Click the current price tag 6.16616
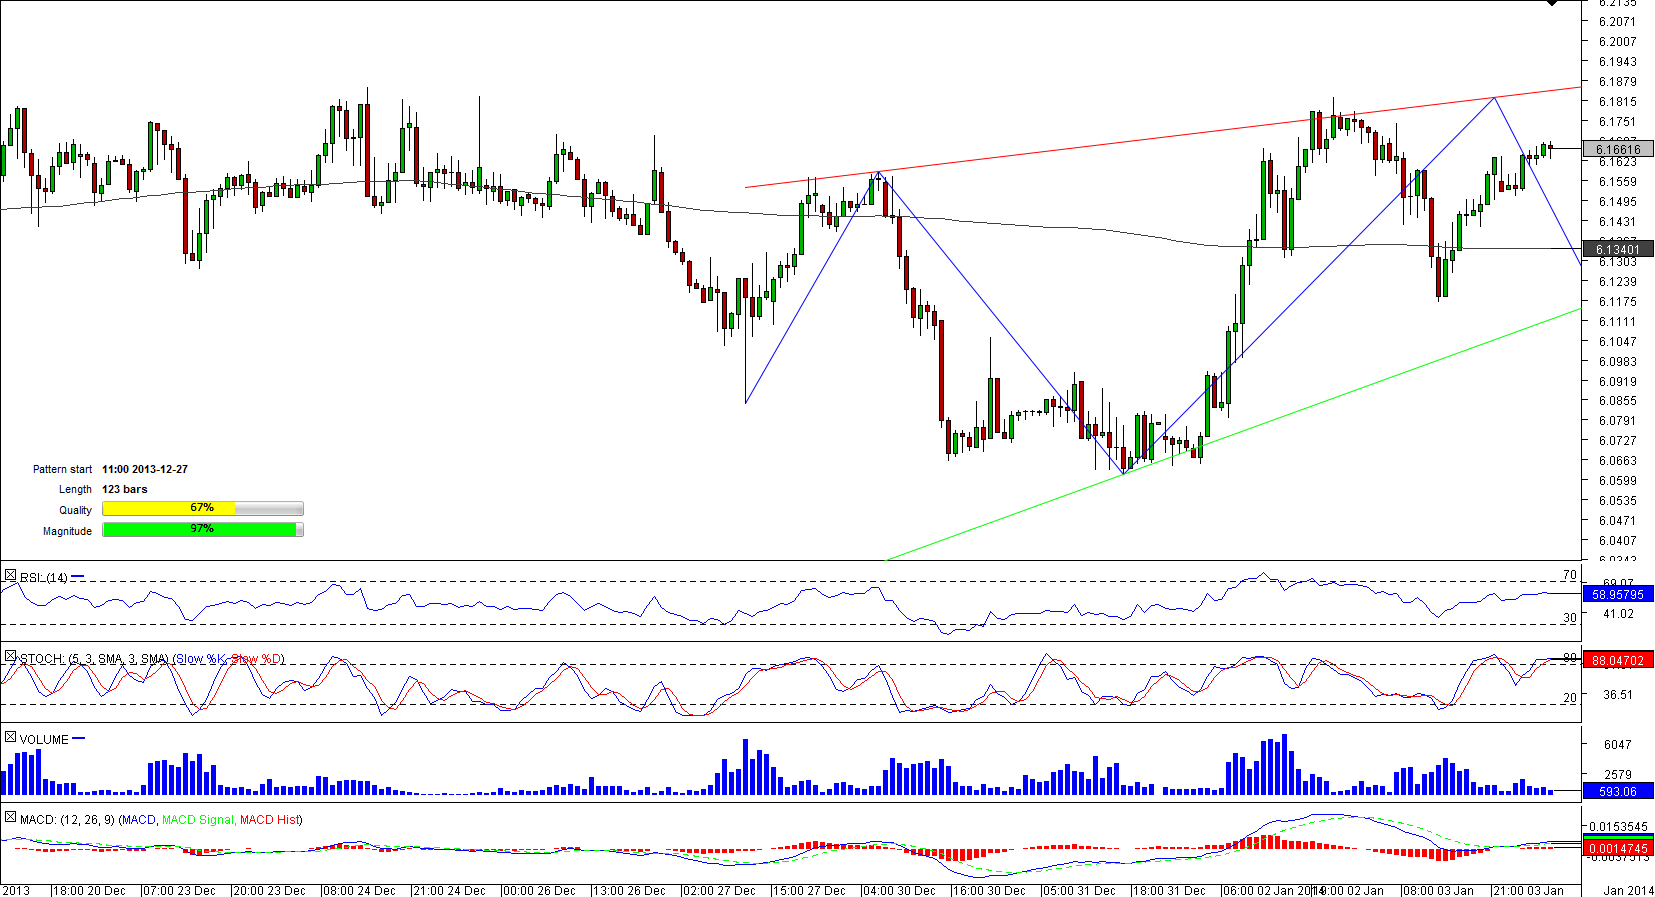 point(1618,150)
